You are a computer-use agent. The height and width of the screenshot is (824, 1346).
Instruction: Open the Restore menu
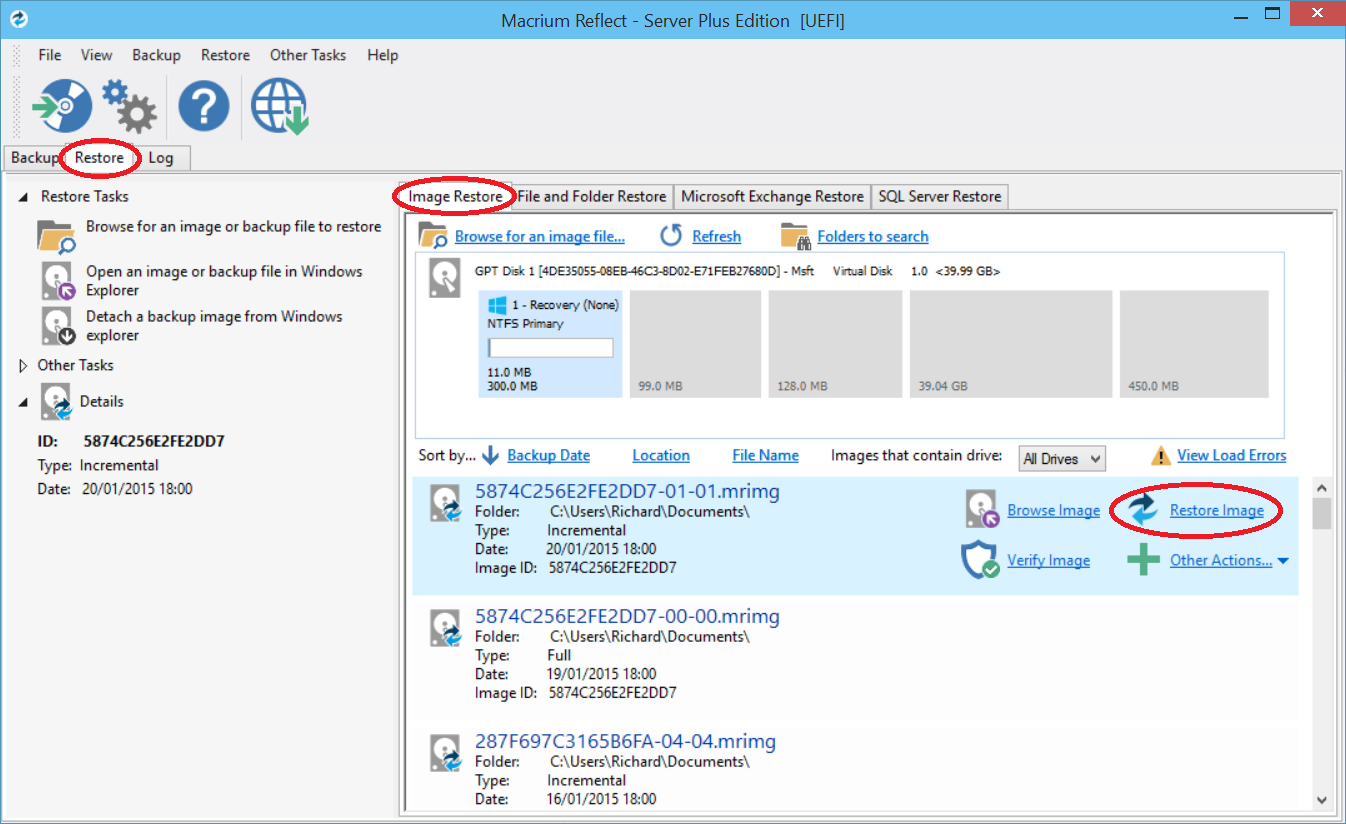coord(225,55)
